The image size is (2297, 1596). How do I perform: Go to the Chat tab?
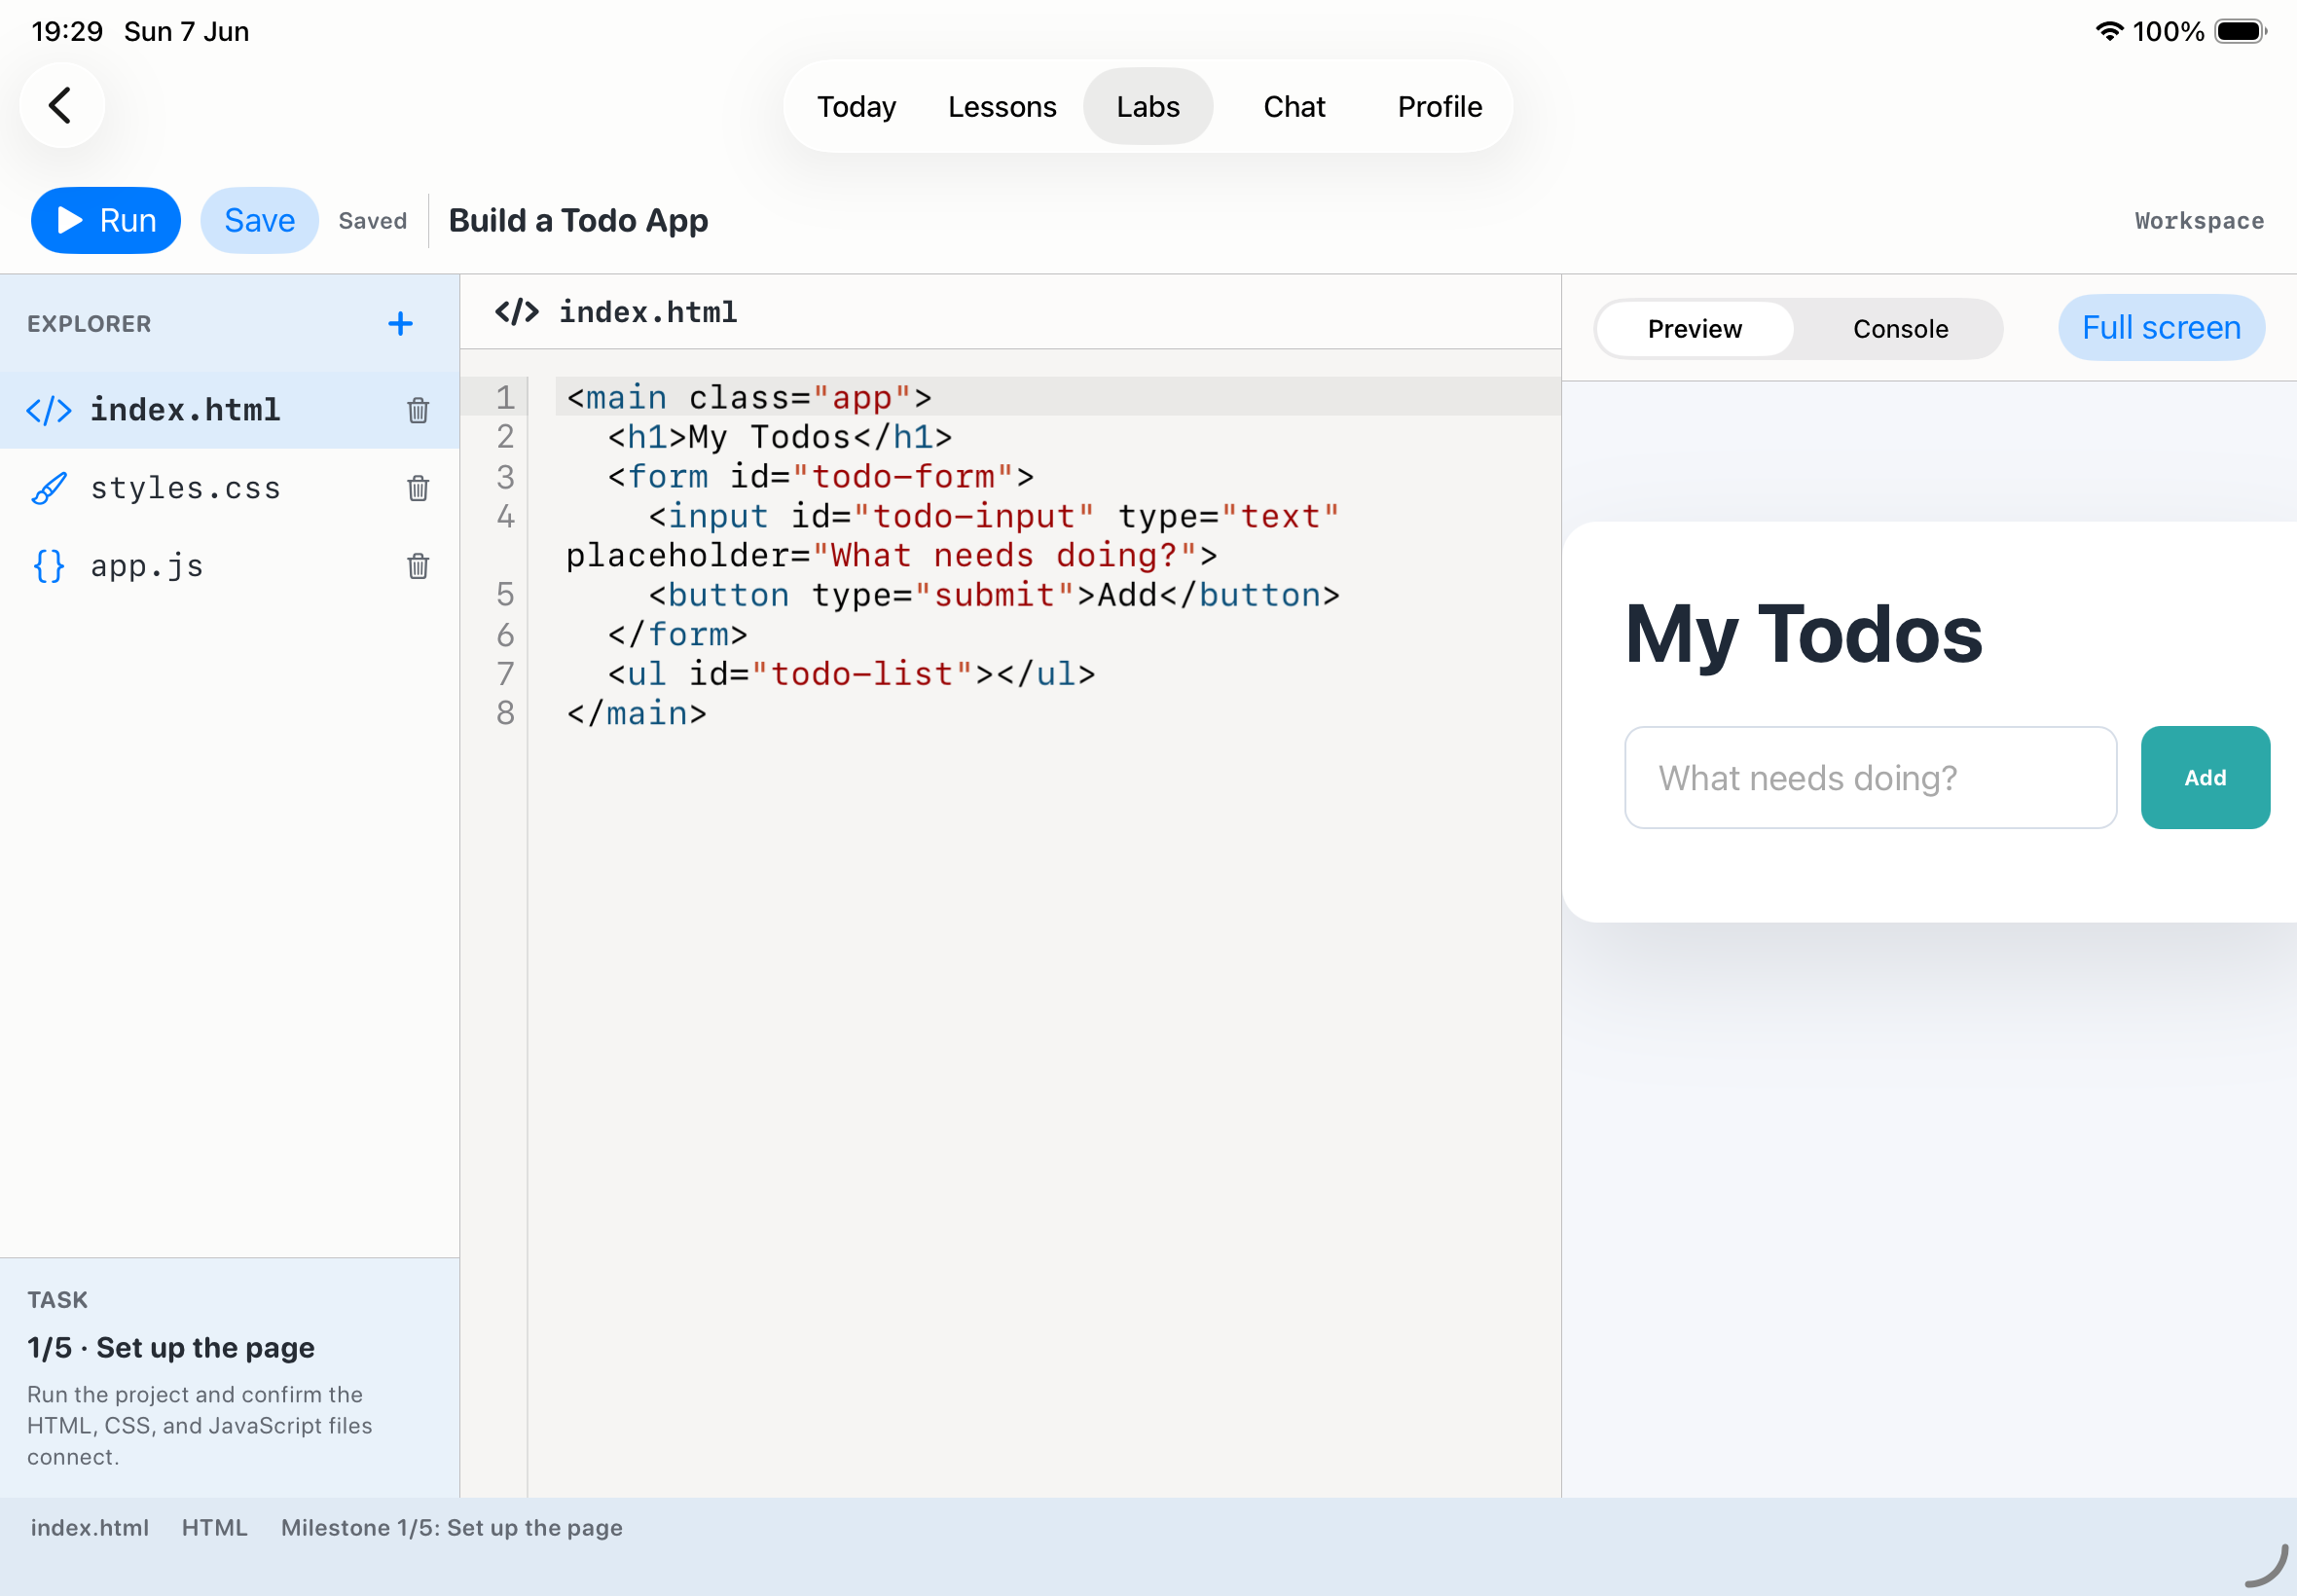[1294, 106]
